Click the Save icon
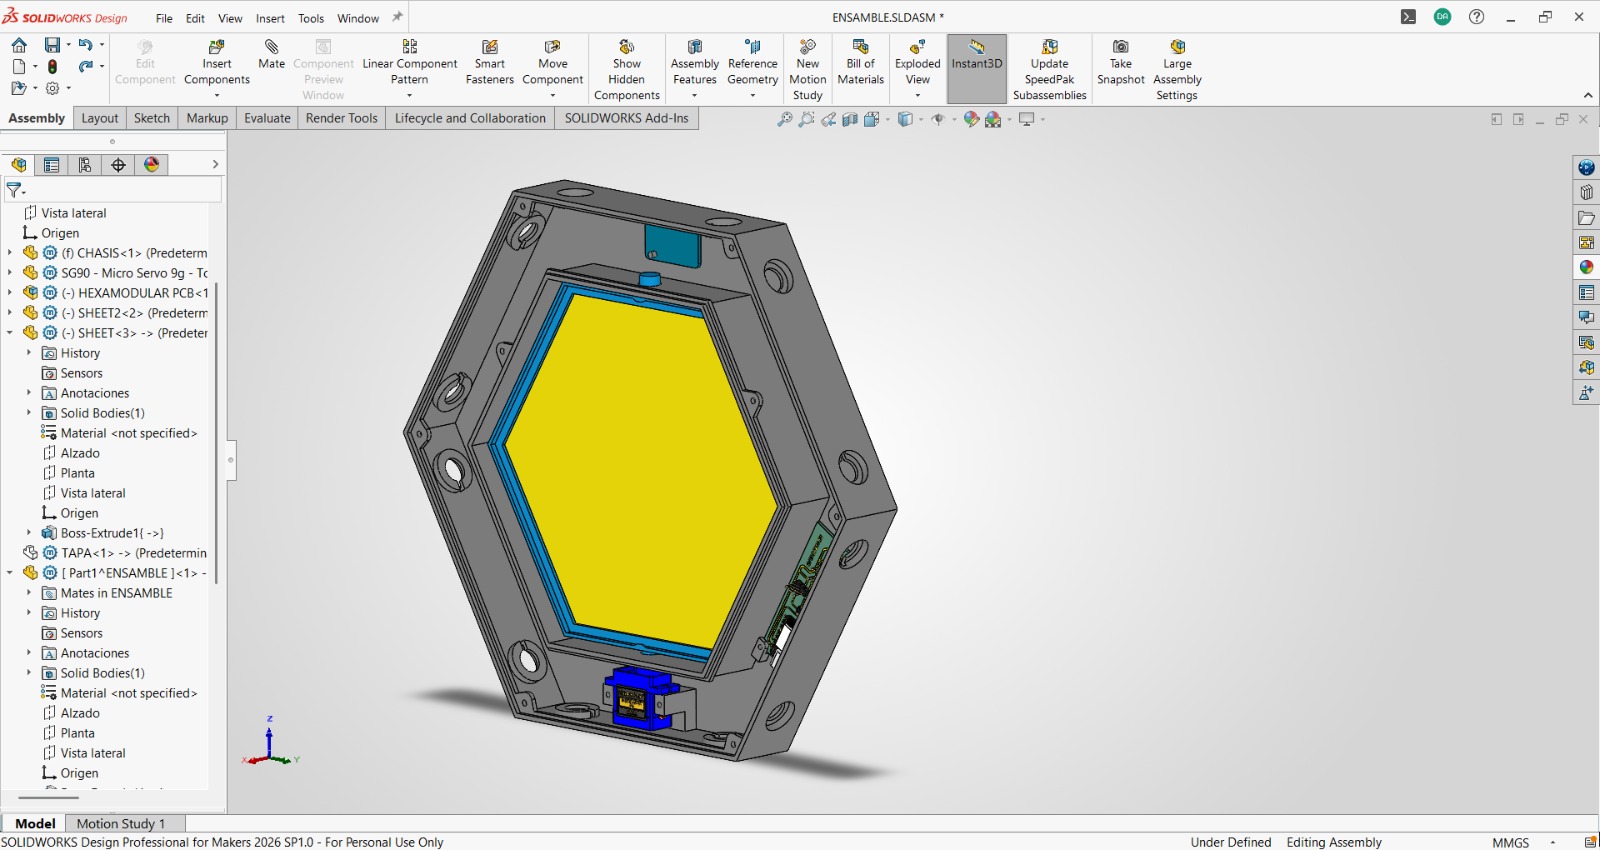 [52, 45]
